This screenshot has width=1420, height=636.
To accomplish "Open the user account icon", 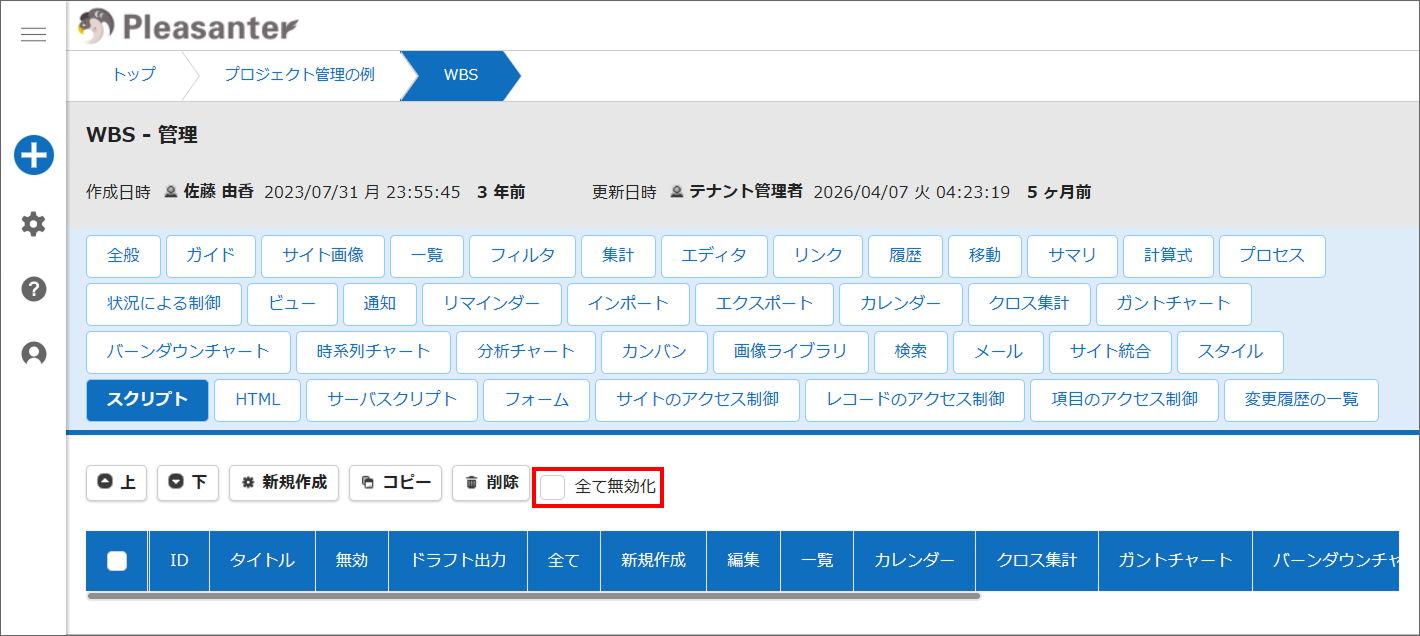I will [34, 354].
